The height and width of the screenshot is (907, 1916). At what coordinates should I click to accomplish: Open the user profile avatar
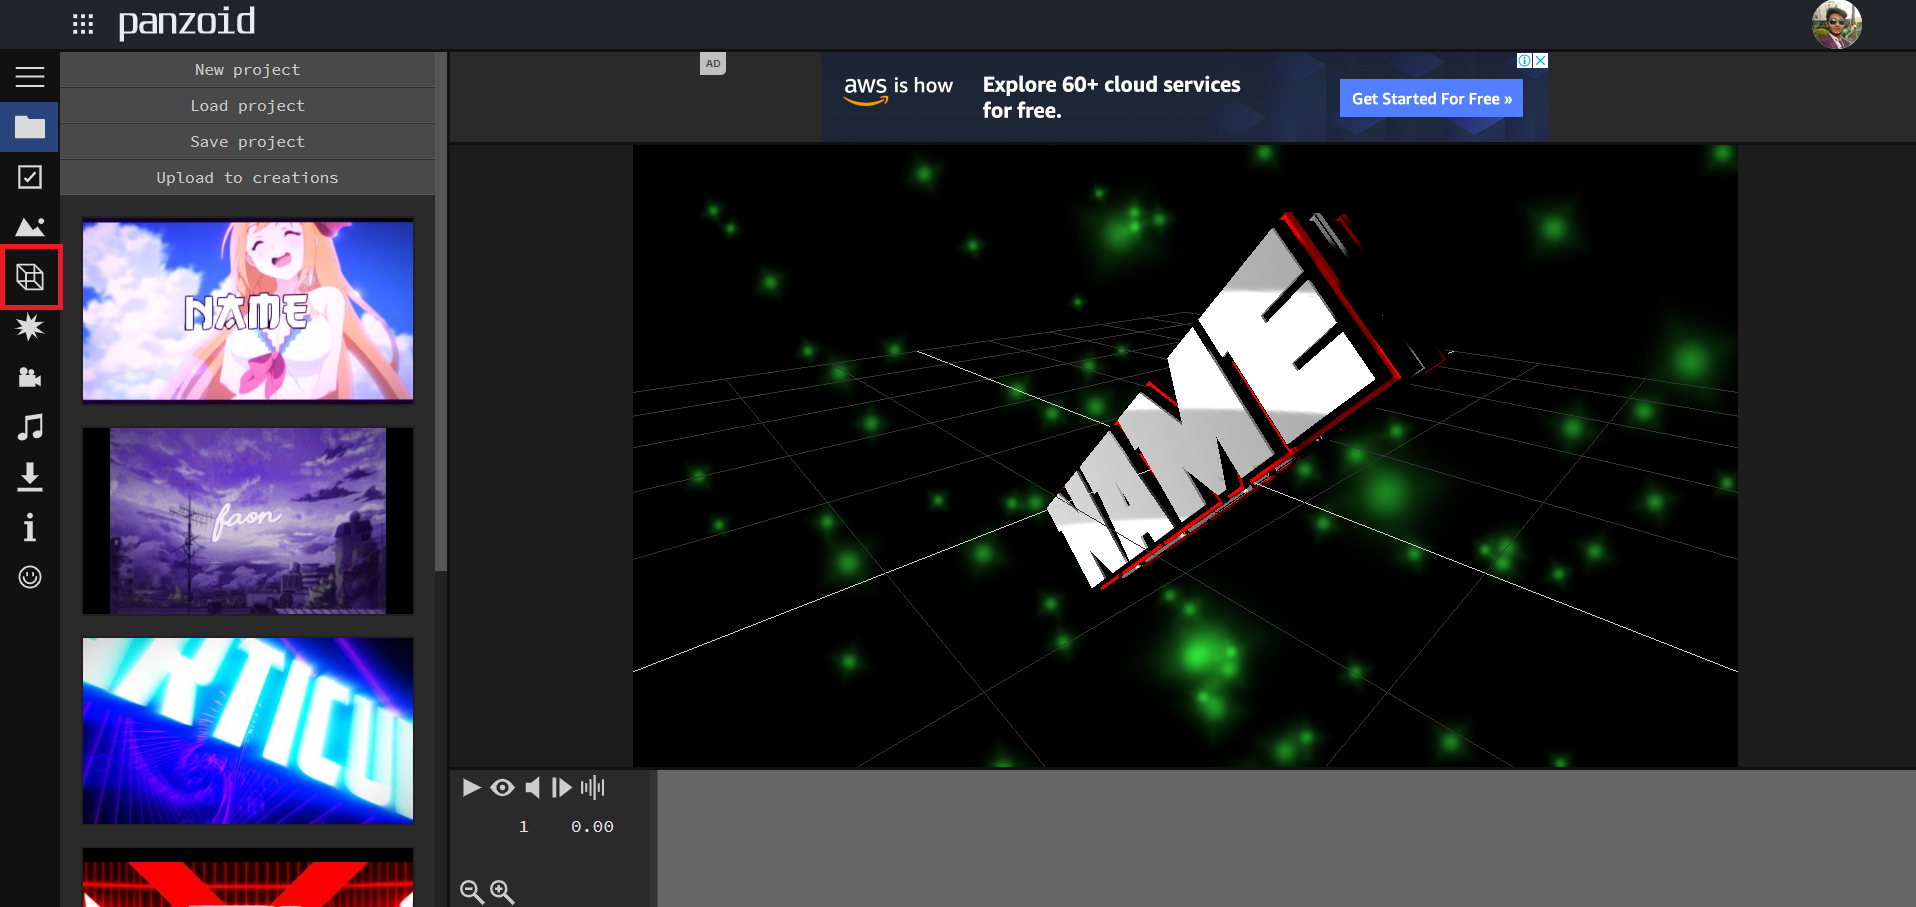(x=1837, y=24)
